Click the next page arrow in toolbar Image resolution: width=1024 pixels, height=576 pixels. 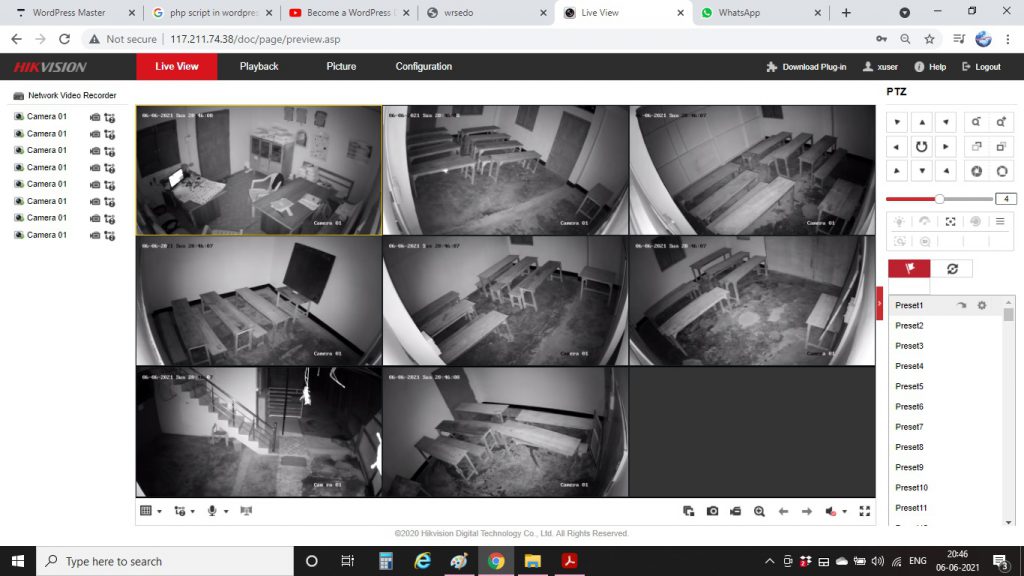[806, 511]
